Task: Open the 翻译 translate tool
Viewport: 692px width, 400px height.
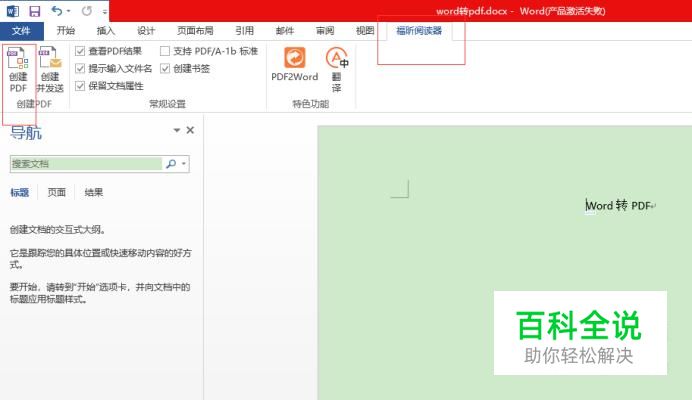Action: tap(337, 69)
